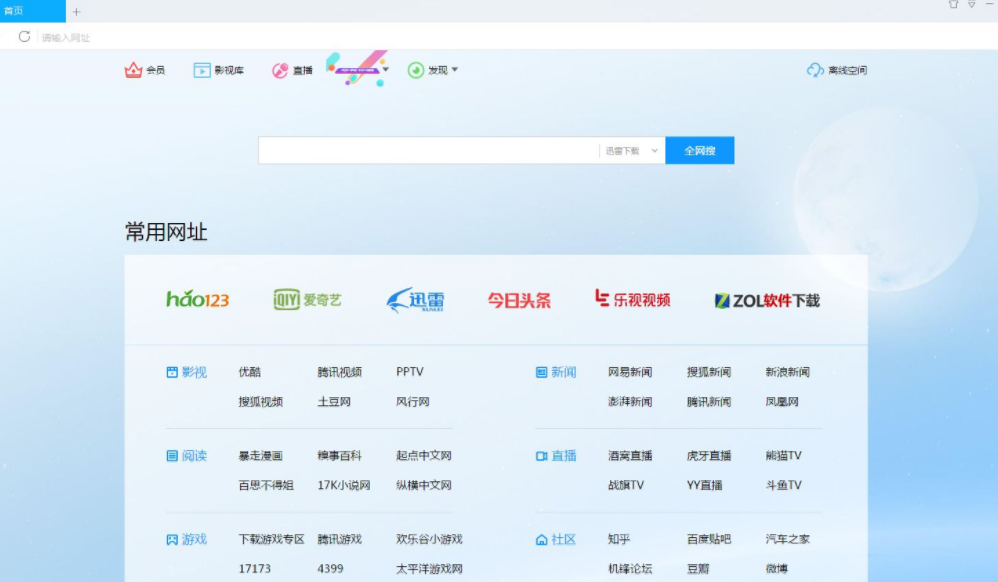Expand the promotional banner dropdown arrow
The width and height of the screenshot is (998, 582).
point(386,69)
